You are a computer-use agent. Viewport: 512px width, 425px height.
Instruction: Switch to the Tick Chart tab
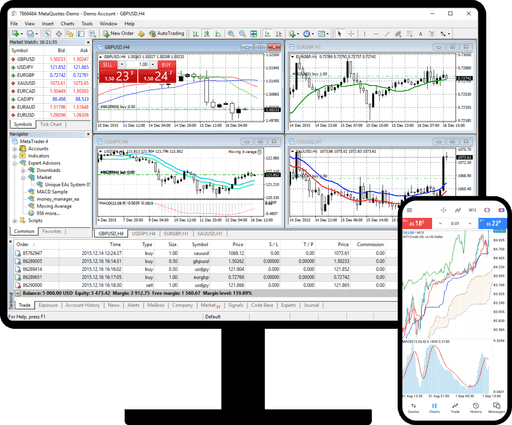point(51,124)
